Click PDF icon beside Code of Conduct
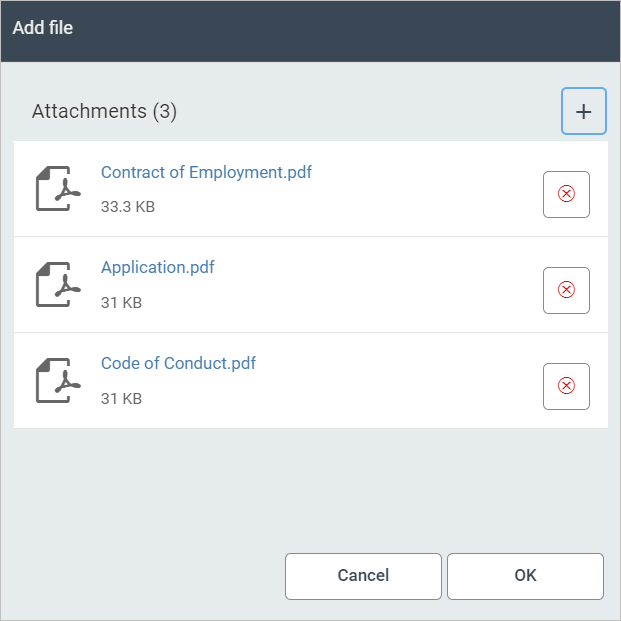The image size is (621, 621). (58, 381)
